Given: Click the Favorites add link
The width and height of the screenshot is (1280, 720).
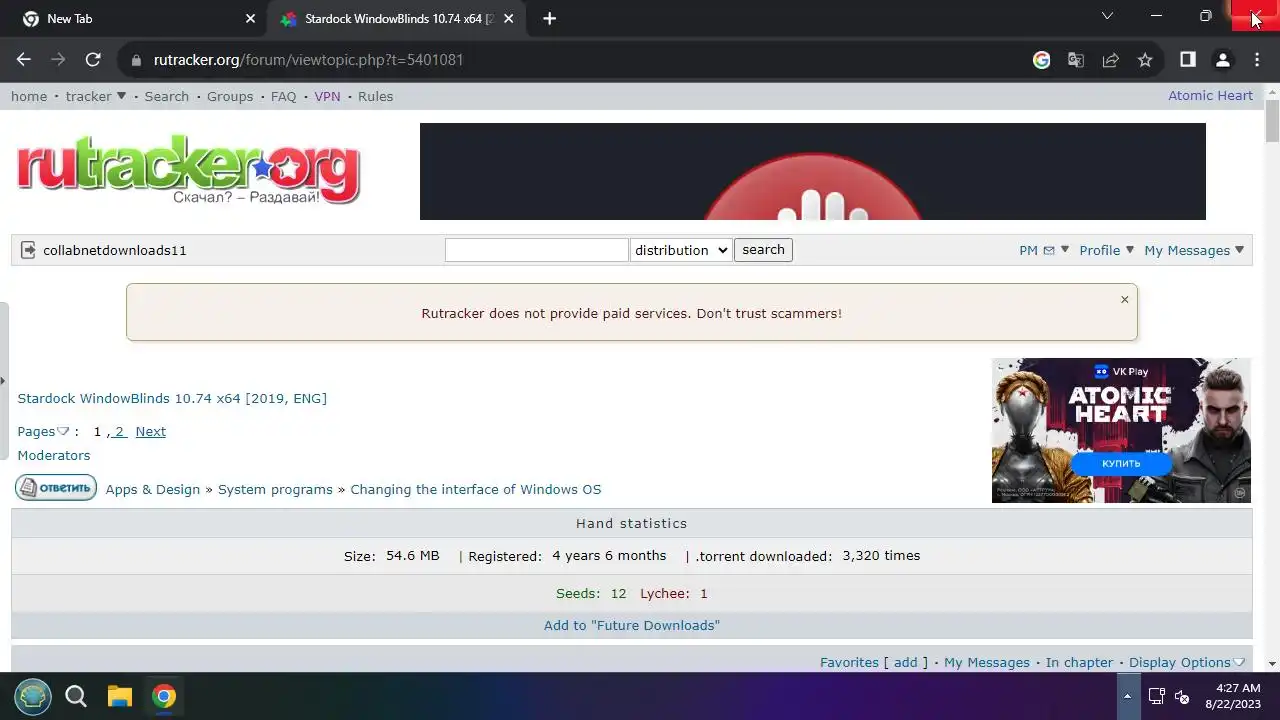Looking at the screenshot, I should click(x=905, y=662).
